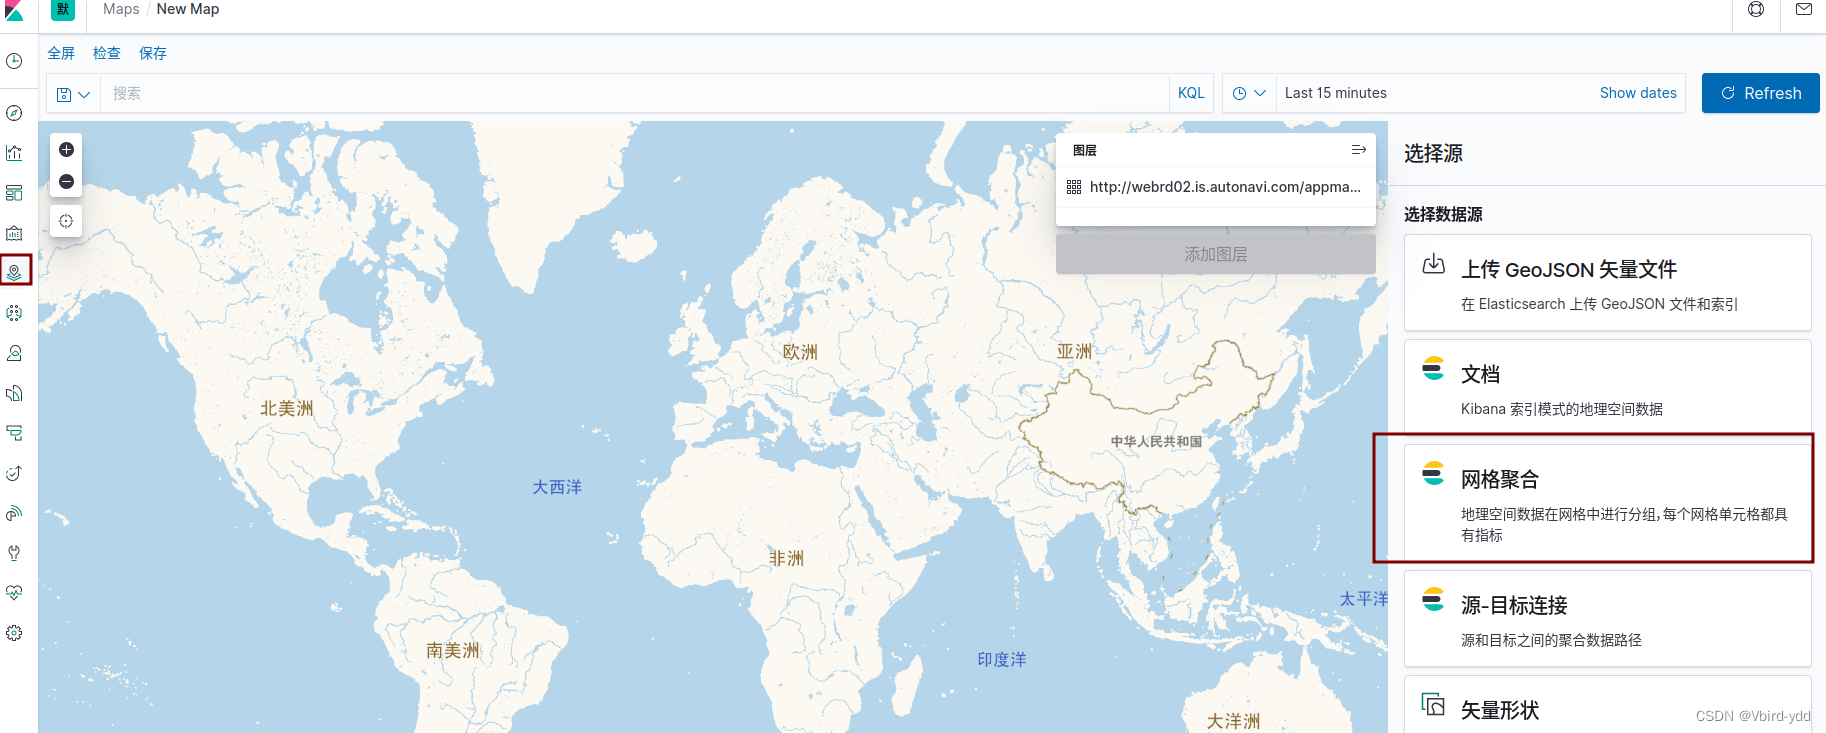This screenshot has width=1826, height=733.
Task: Click the Refresh button
Action: pyautogui.click(x=1760, y=93)
